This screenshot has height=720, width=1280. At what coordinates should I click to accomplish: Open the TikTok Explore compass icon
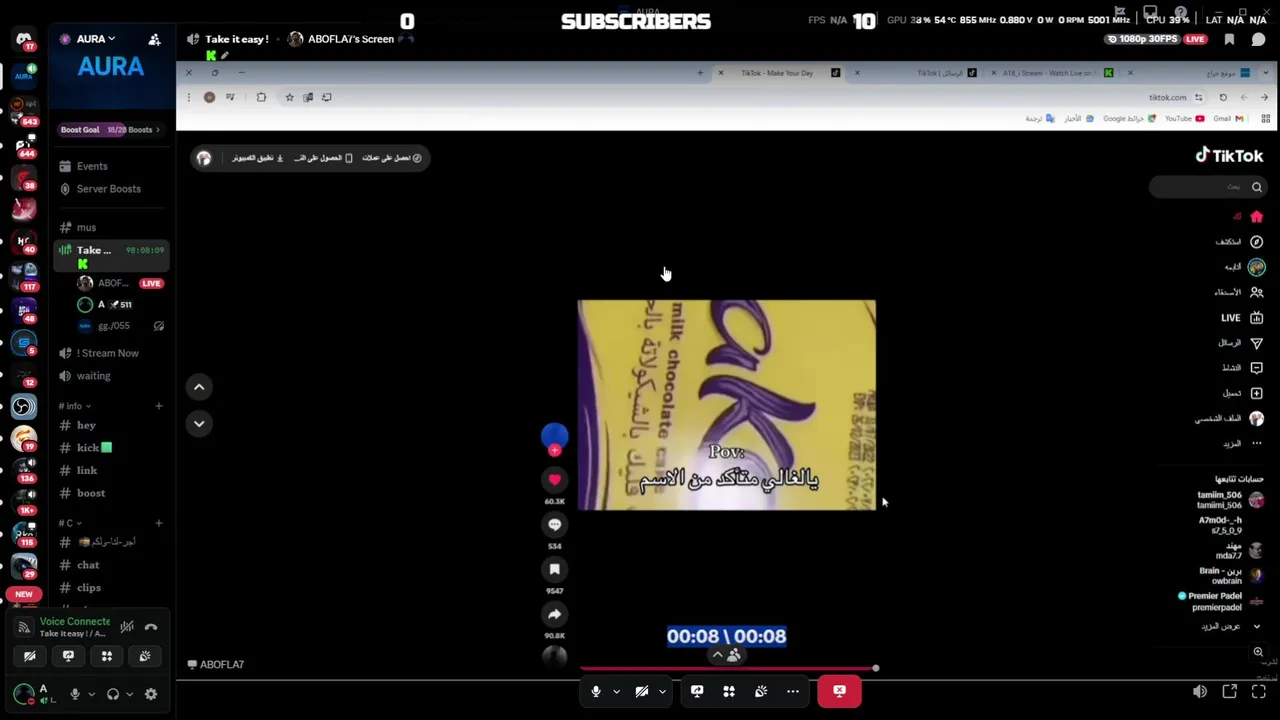coord(1256,242)
